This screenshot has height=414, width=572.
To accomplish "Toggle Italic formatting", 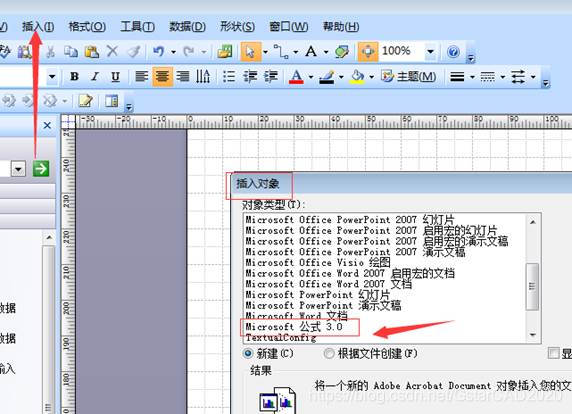I will tap(95, 77).
